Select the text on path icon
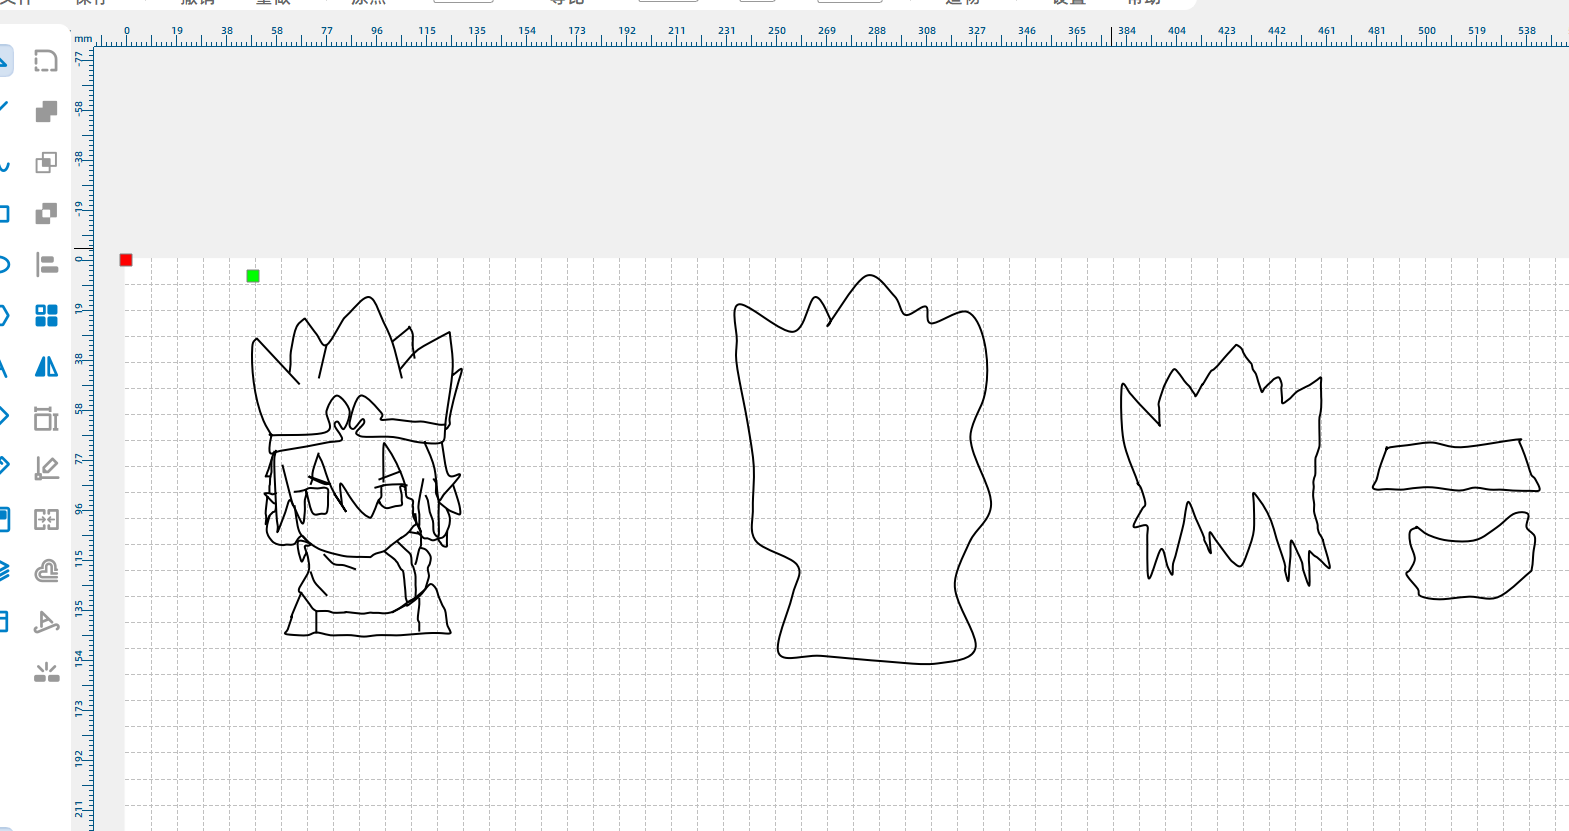 (x=46, y=622)
